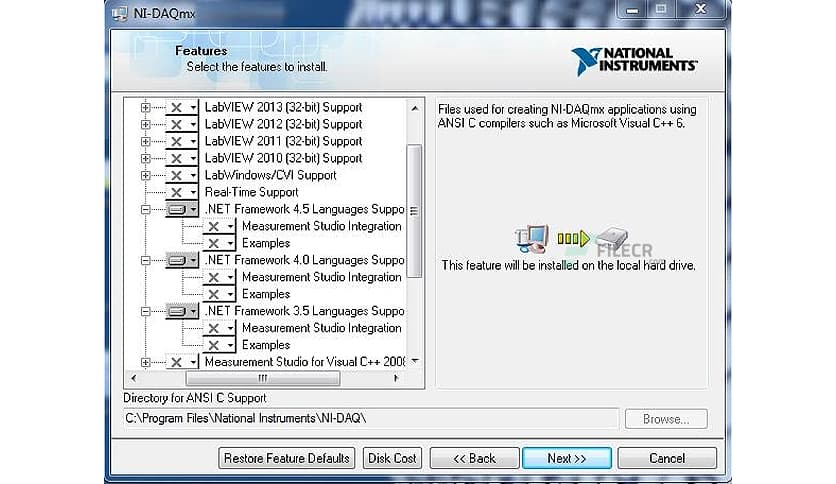Click horizontal scrollbar thumb in feature list

click(263, 378)
